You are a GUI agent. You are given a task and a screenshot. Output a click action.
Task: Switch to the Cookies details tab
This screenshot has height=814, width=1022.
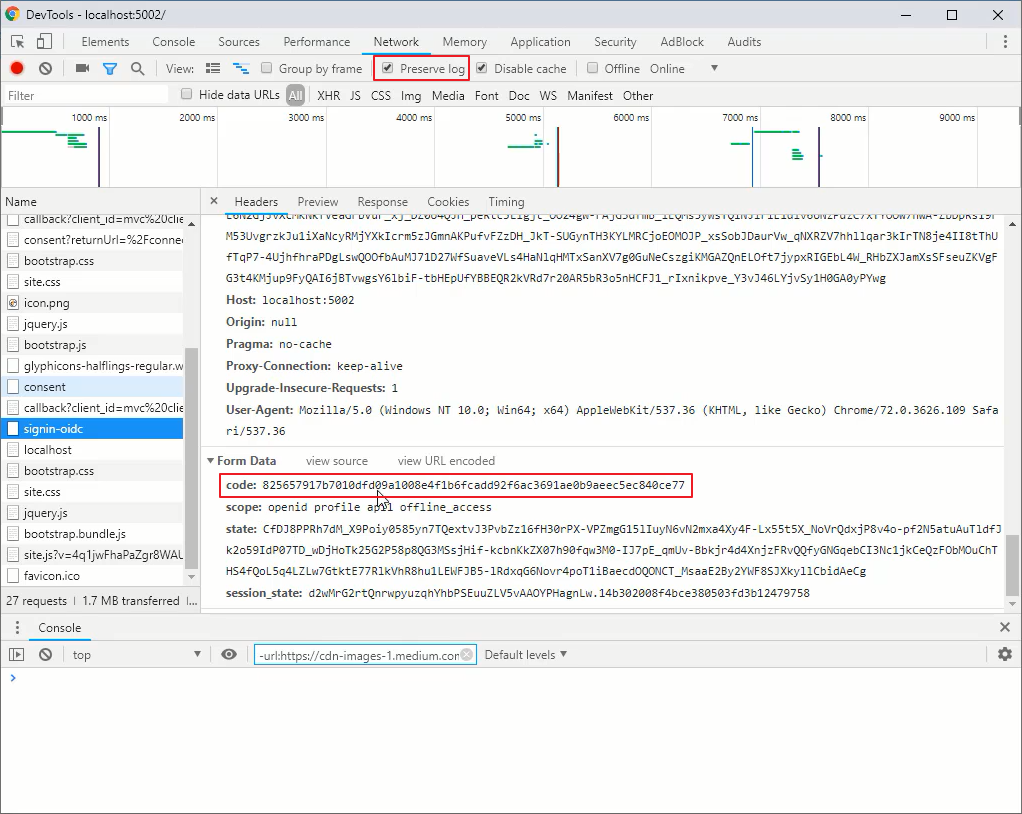tap(448, 201)
